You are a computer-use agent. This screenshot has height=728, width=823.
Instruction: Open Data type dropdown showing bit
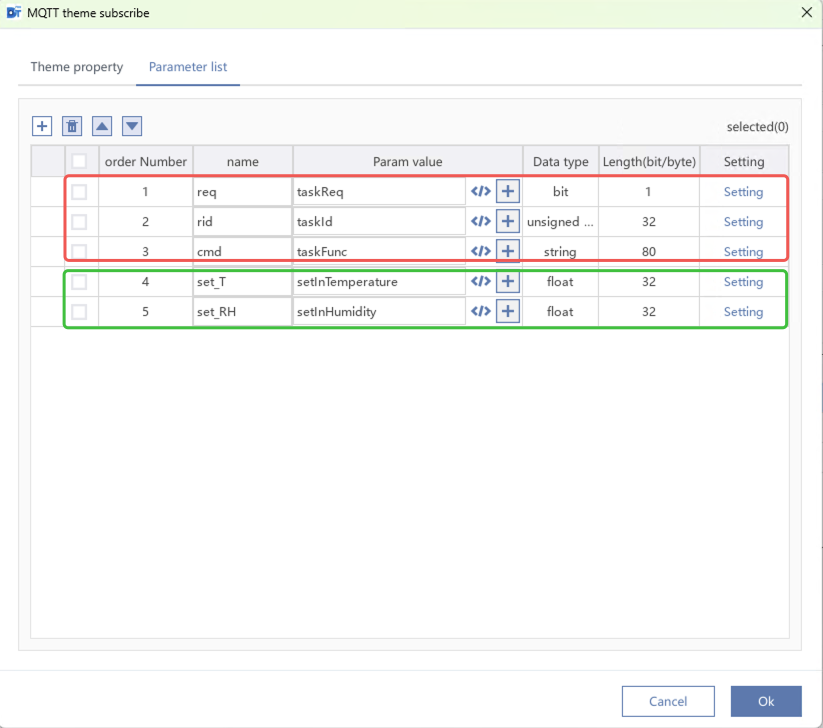[560, 192]
